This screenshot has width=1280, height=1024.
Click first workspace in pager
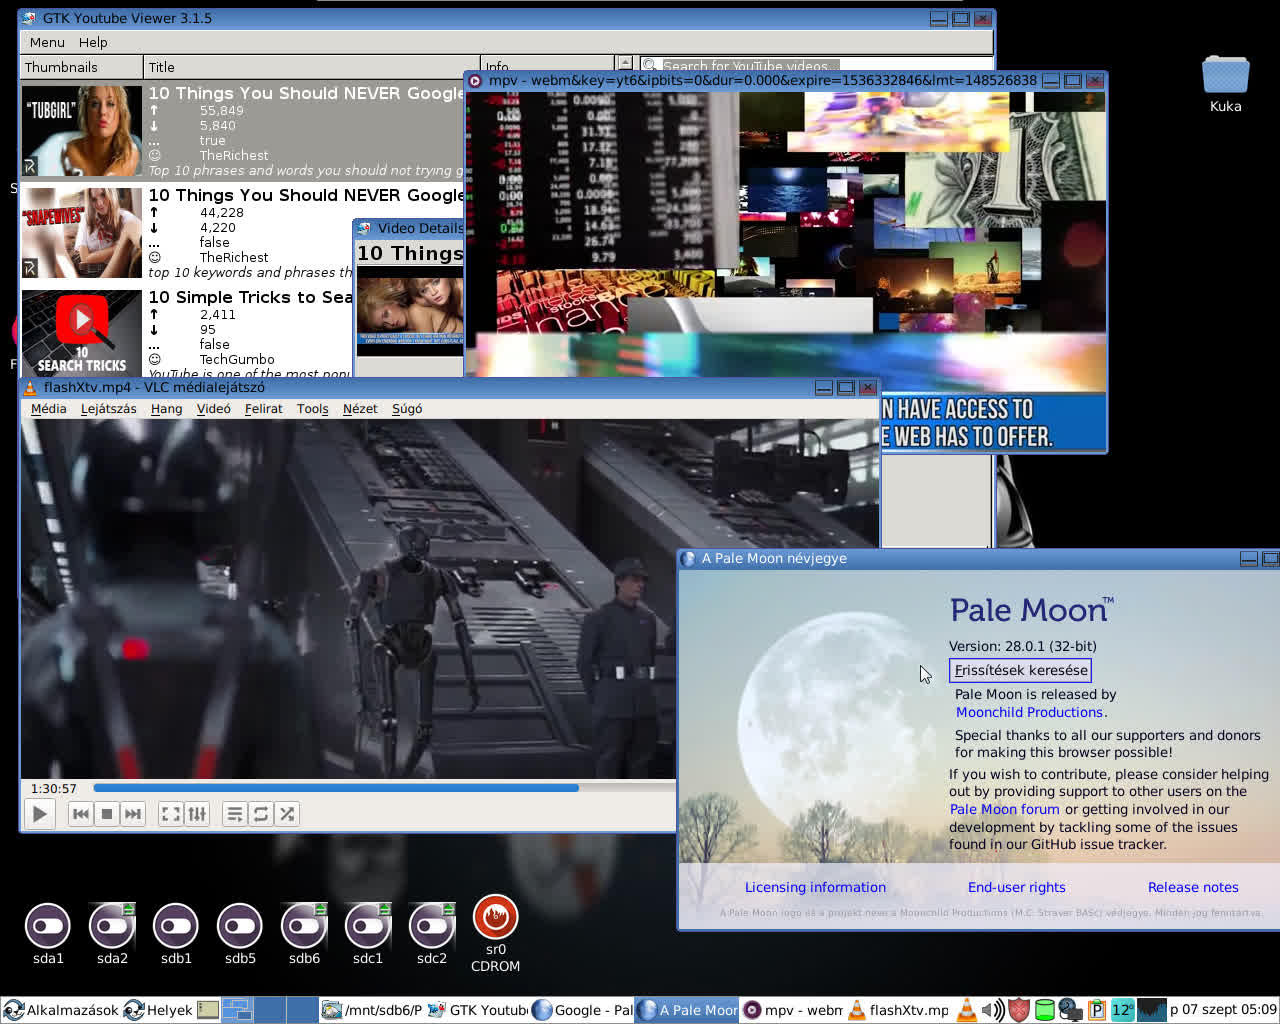click(237, 1010)
